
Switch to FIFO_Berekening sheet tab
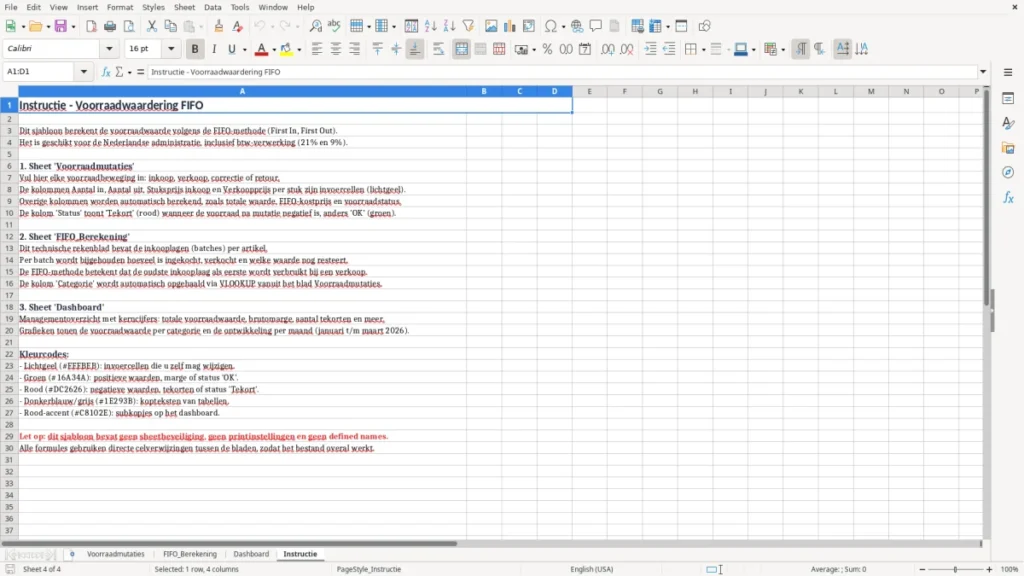coord(189,554)
